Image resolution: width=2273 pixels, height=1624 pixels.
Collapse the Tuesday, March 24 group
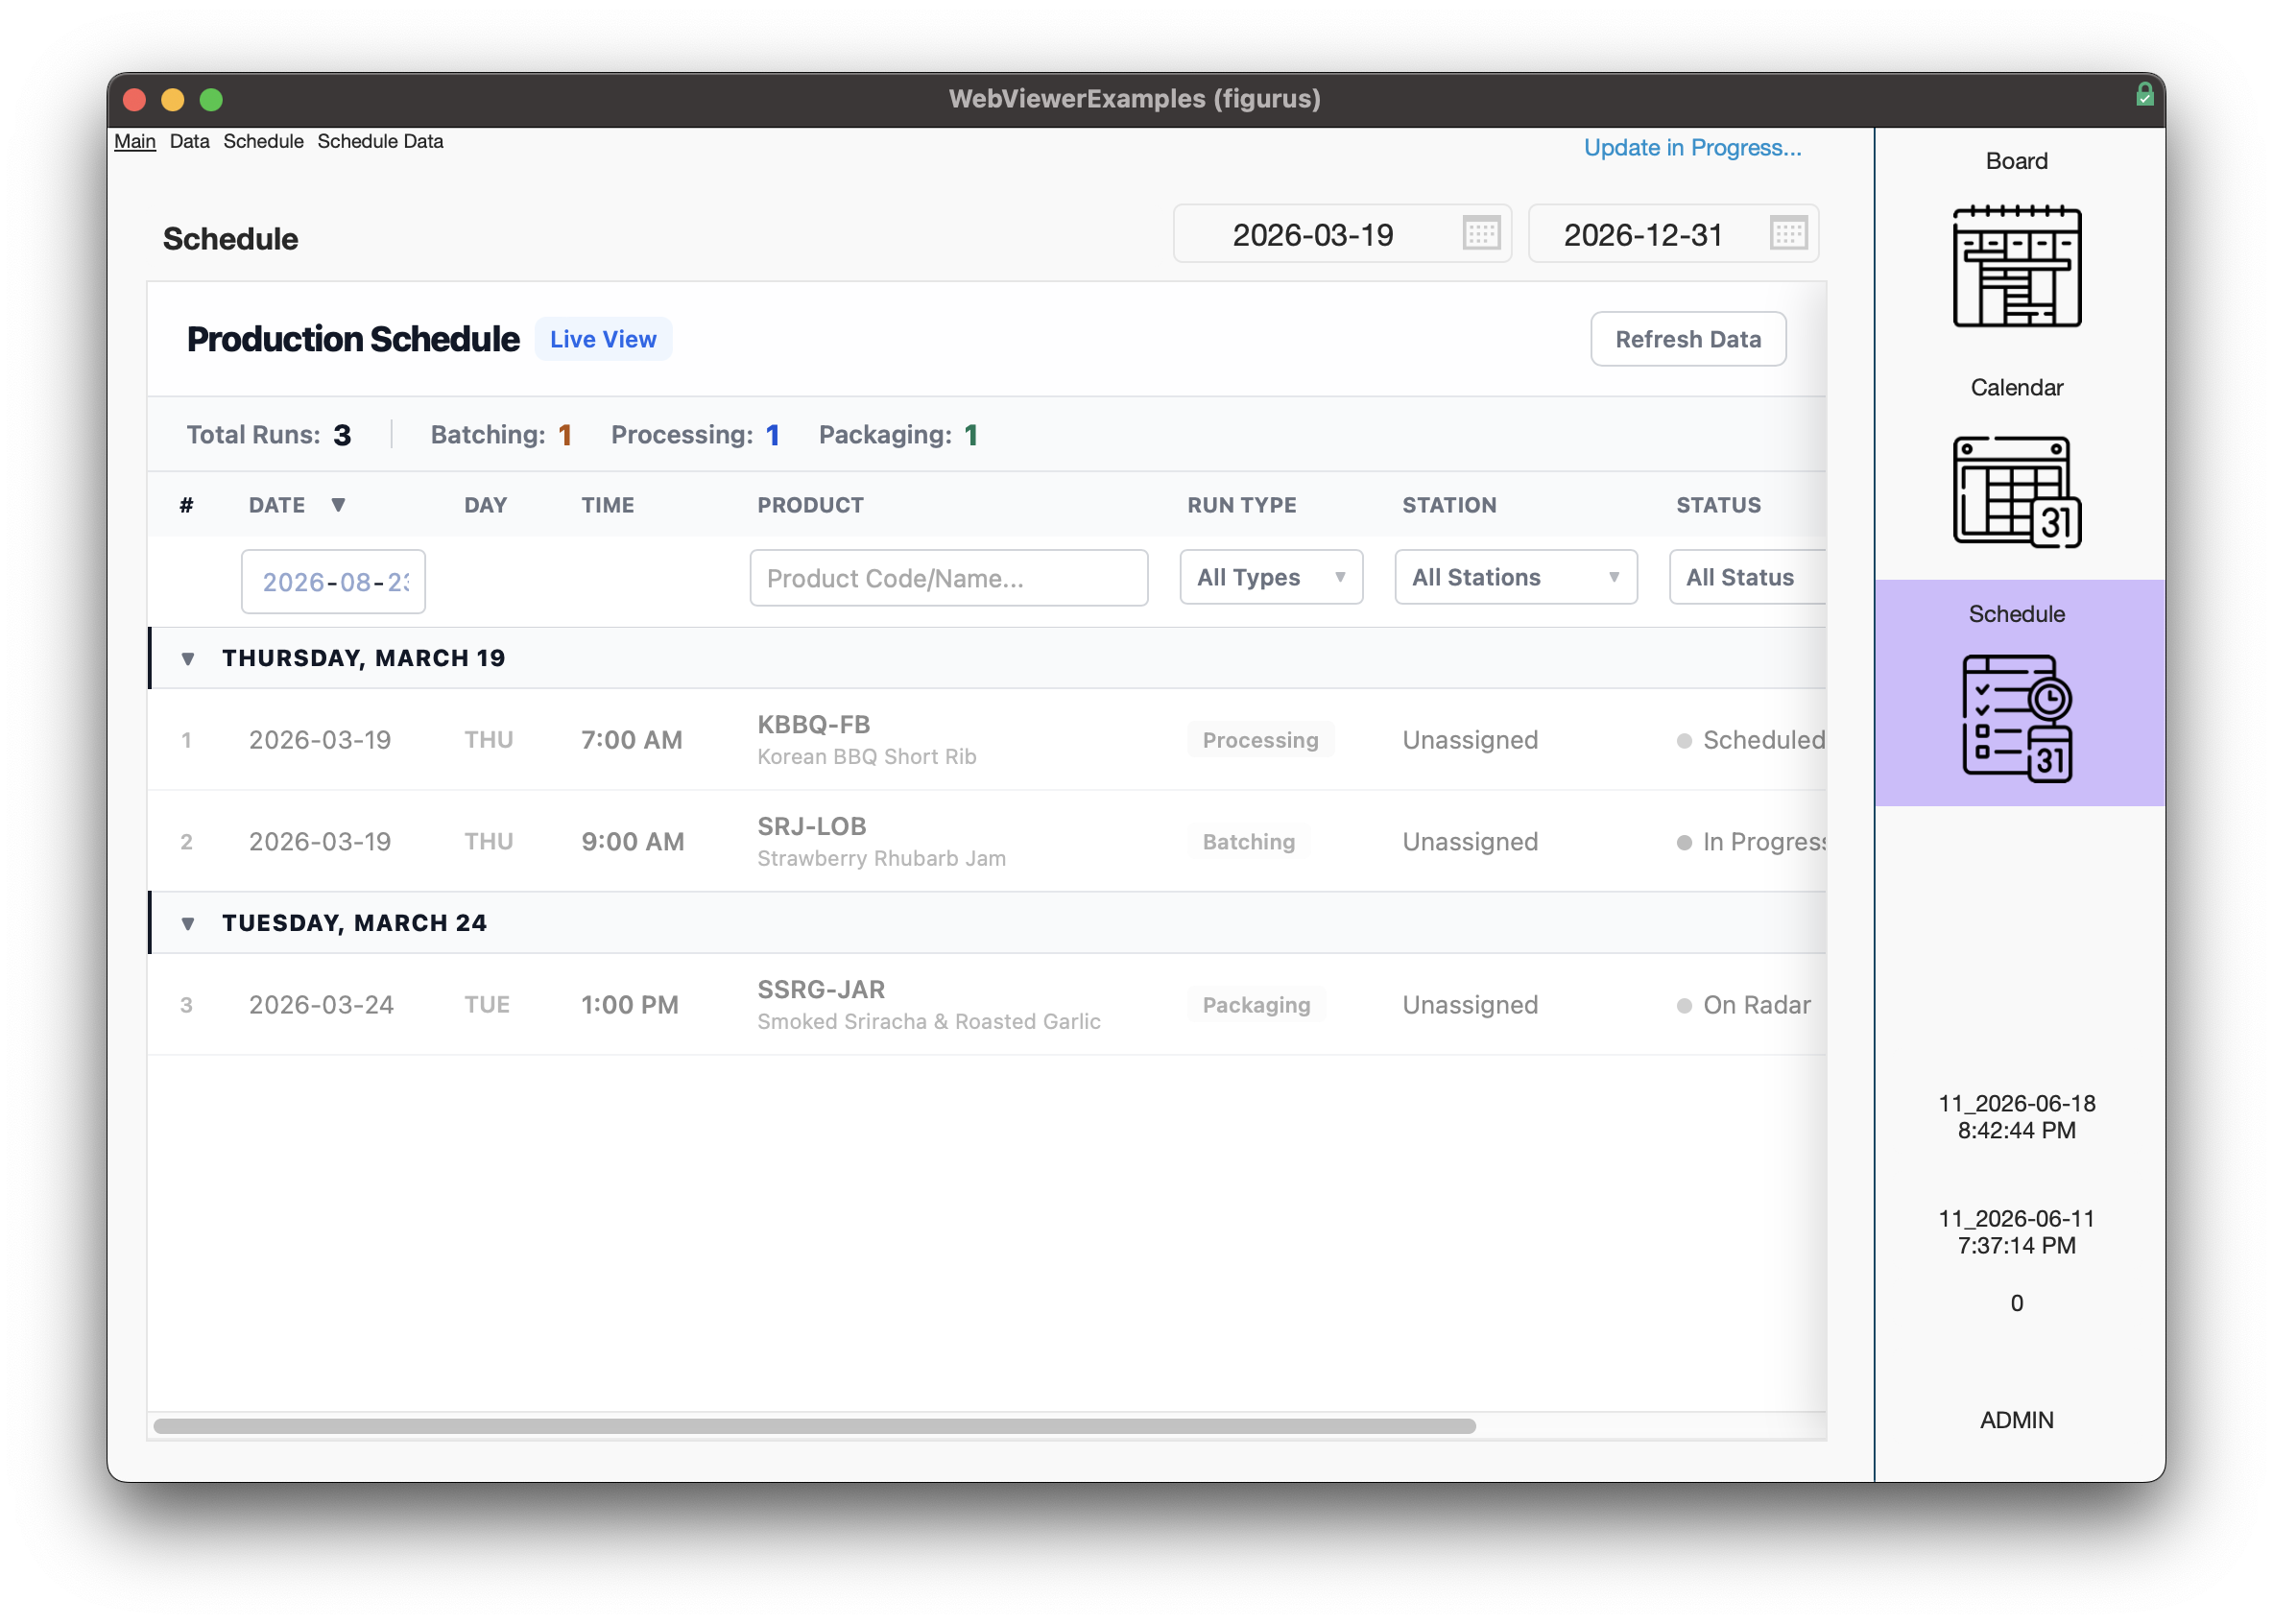[188, 924]
